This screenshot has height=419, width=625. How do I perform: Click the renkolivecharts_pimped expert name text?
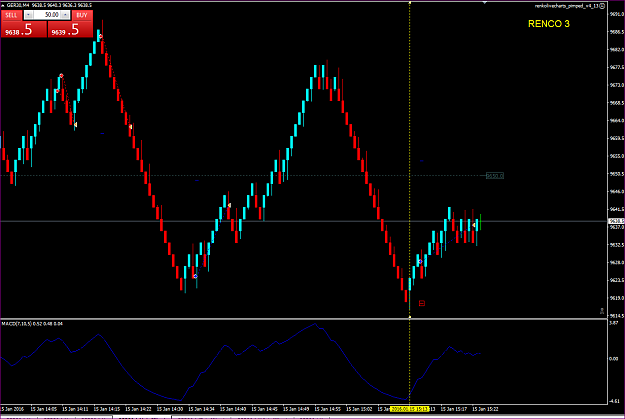pos(566,6)
